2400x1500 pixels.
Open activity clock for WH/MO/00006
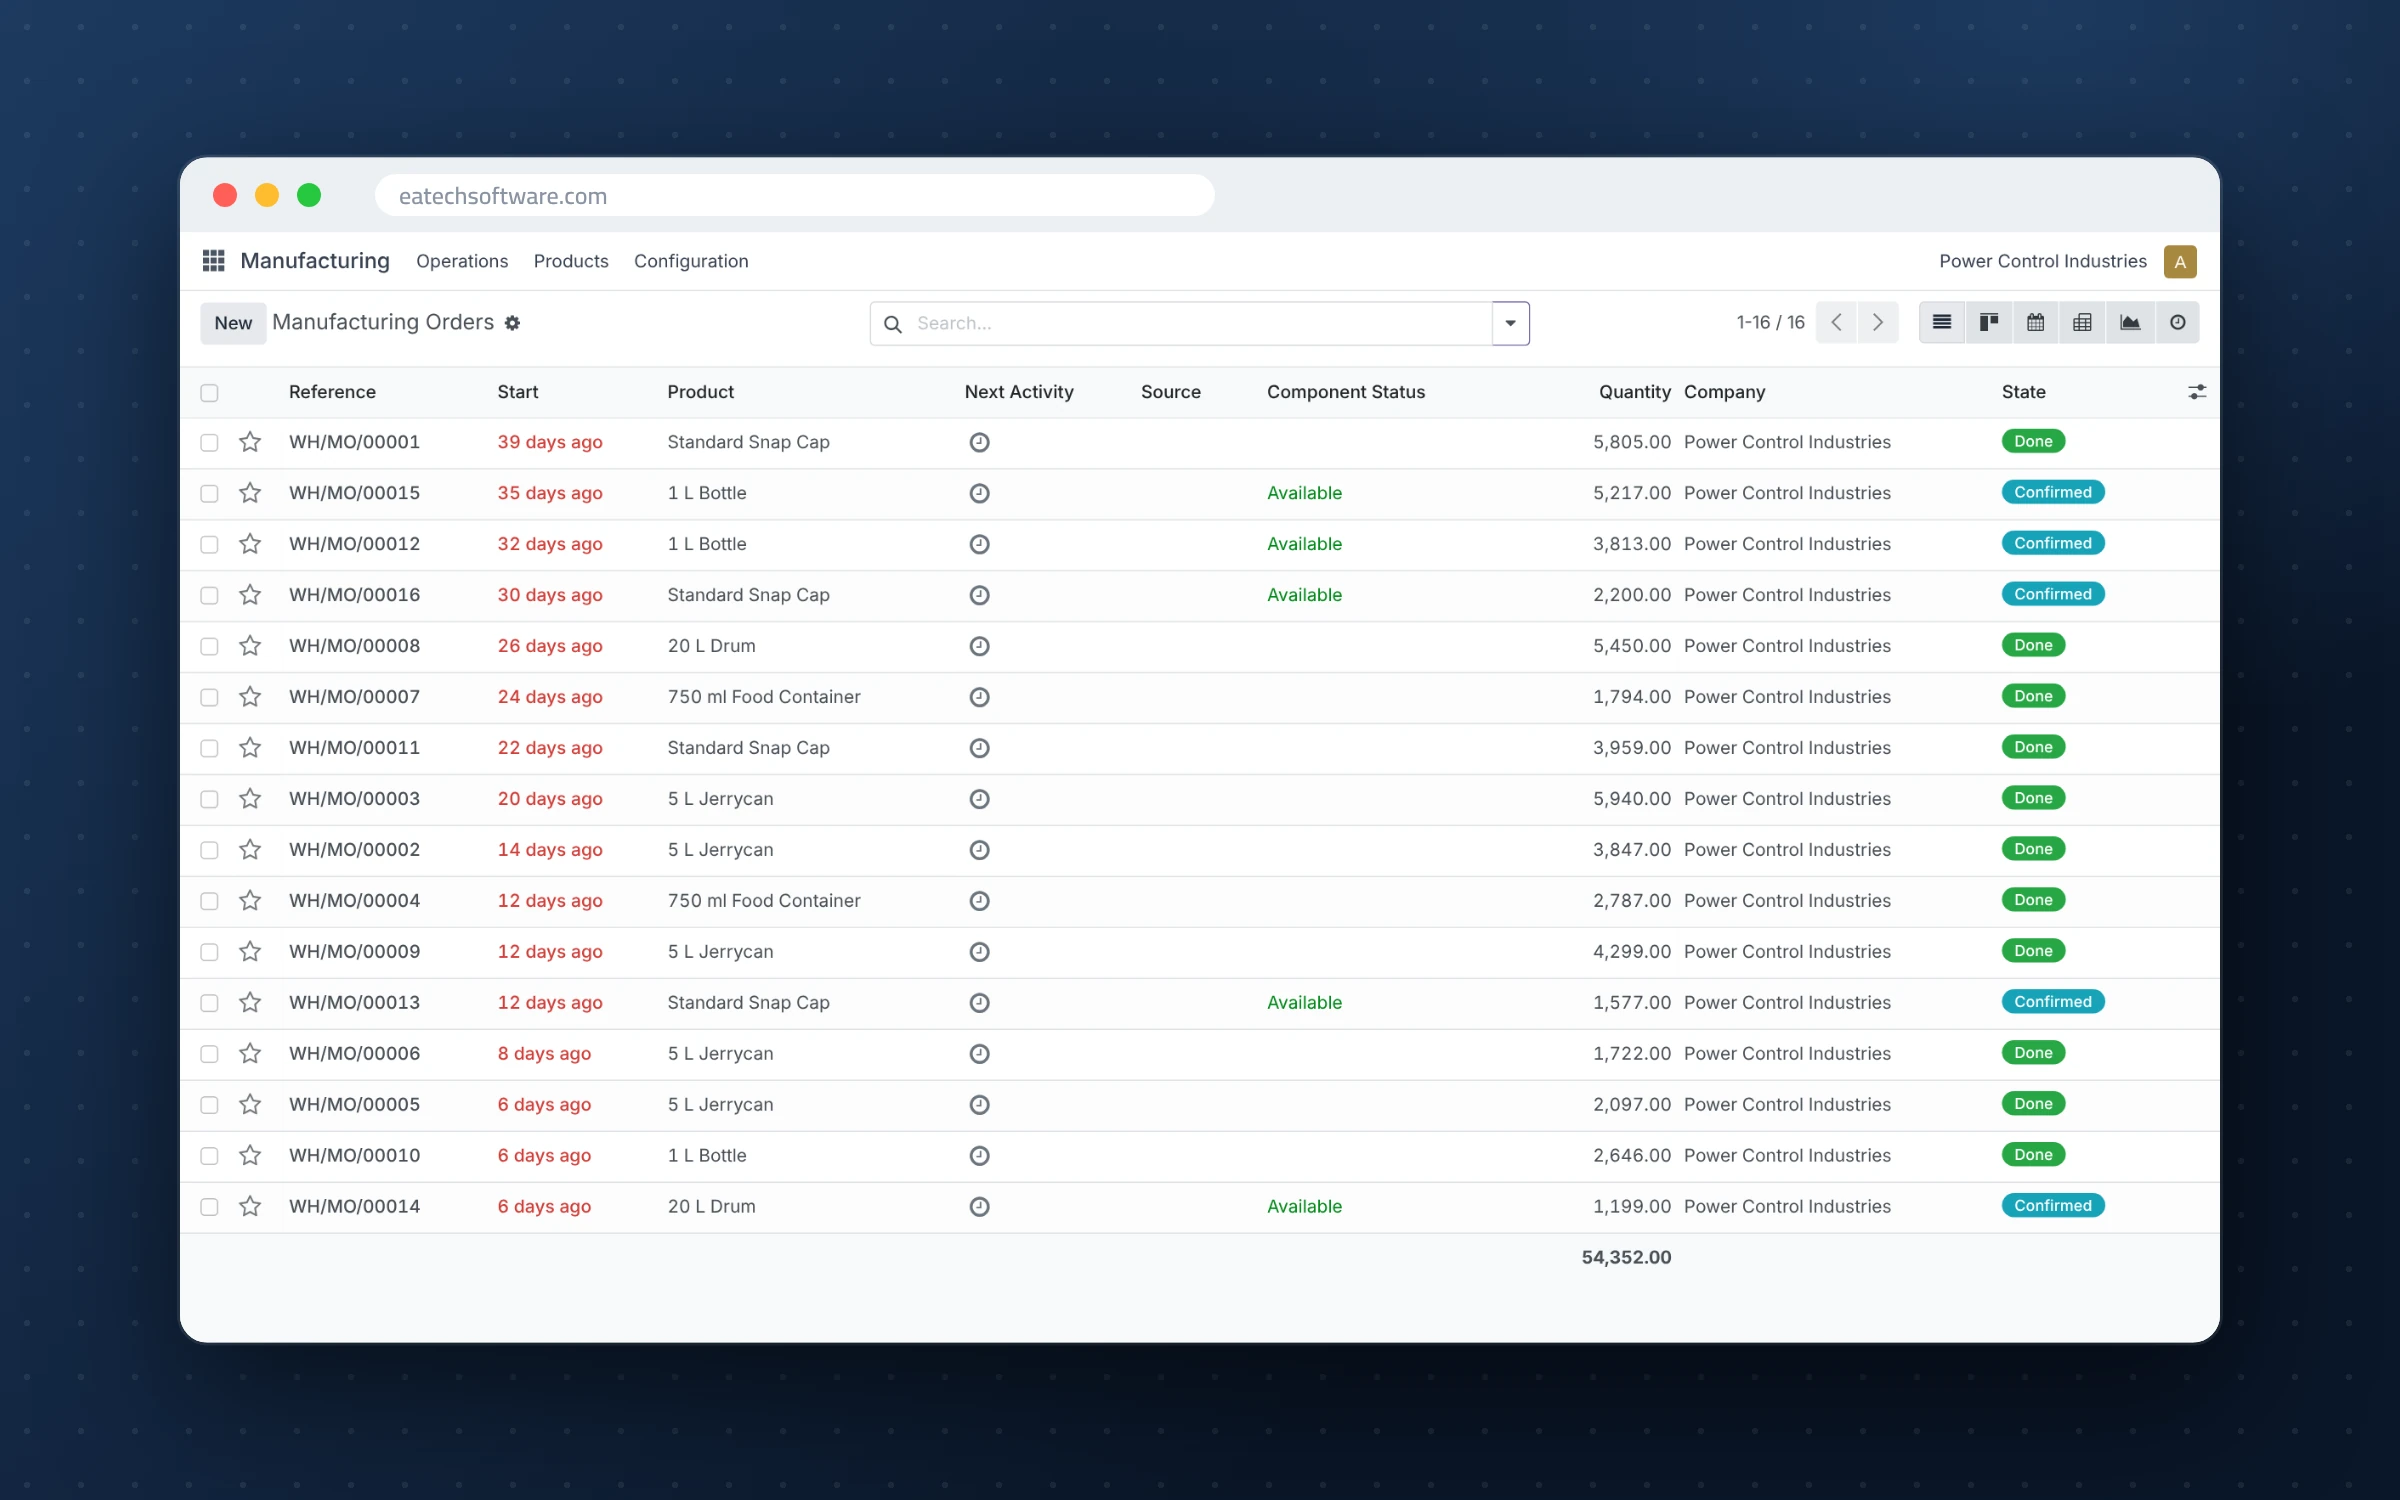[980, 1054]
